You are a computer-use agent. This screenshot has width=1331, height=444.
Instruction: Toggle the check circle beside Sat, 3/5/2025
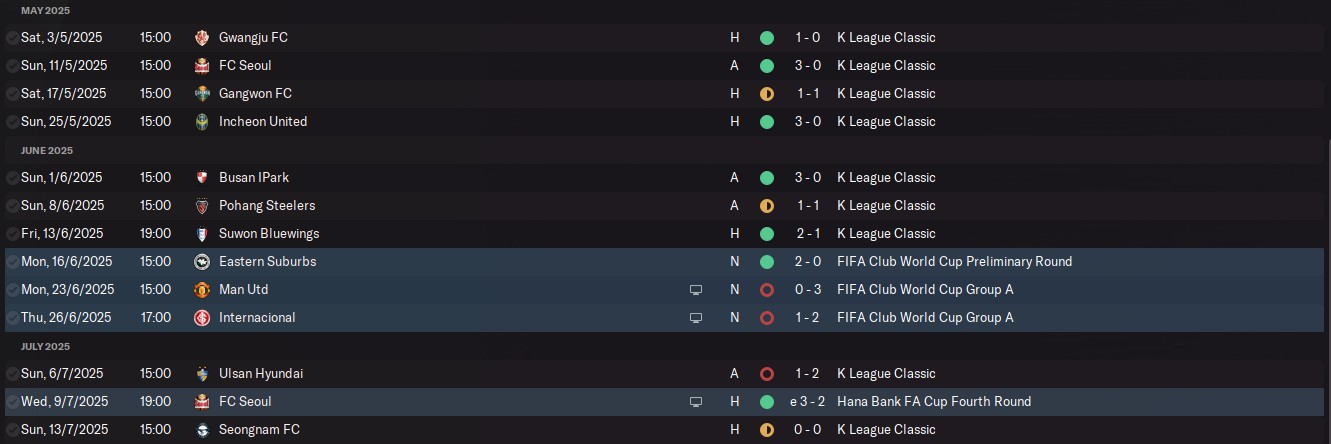(12, 38)
